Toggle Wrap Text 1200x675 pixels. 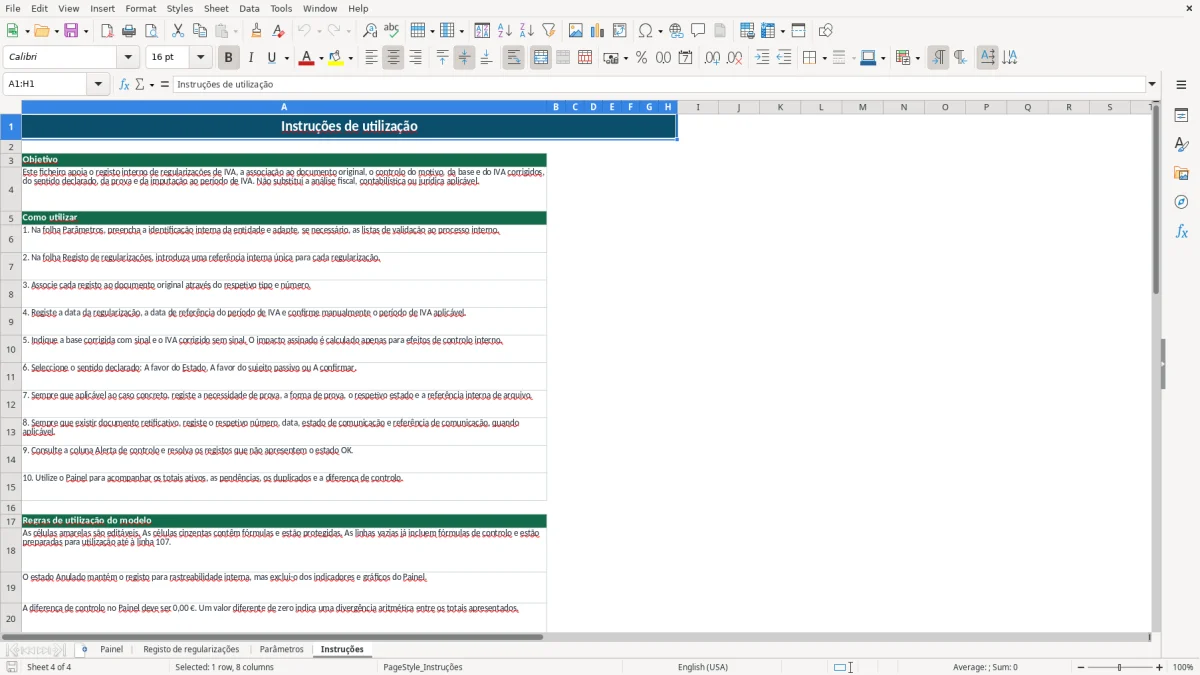coord(513,58)
